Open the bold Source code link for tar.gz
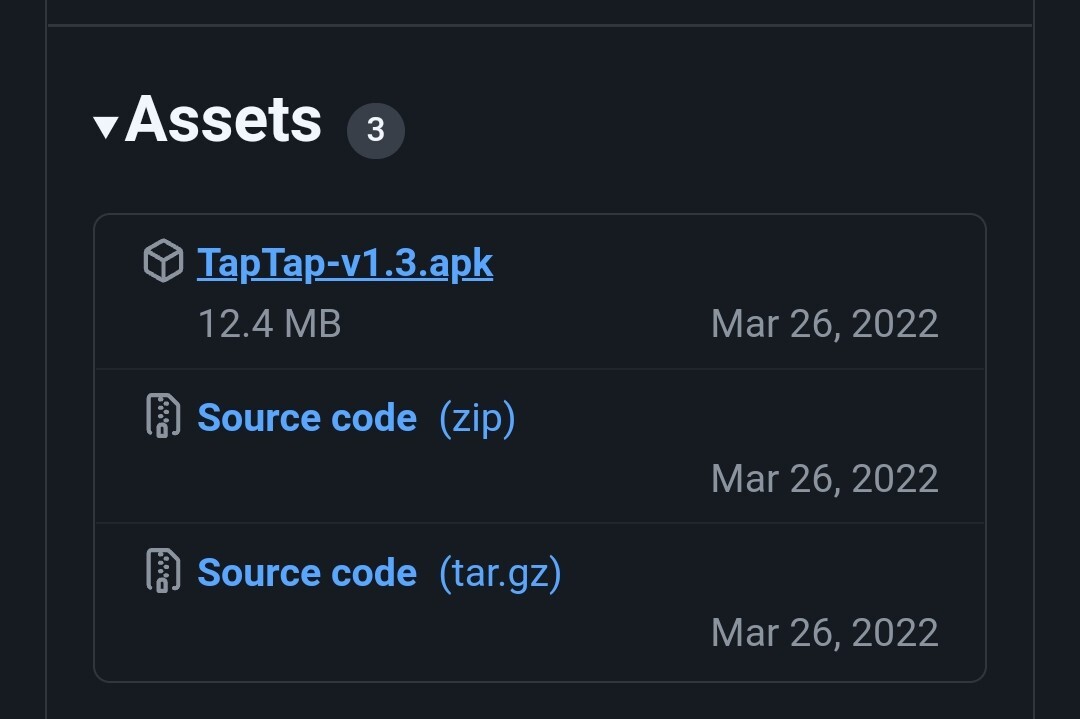 pyautogui.click(x=307, y=572)
